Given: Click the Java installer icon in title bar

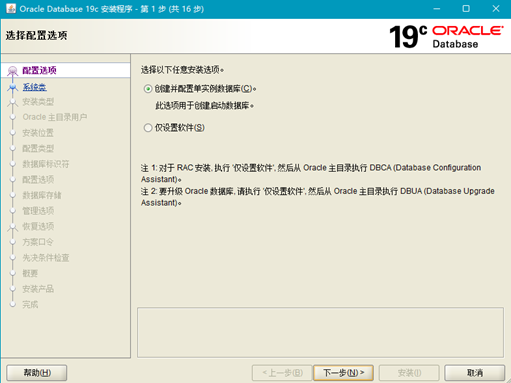Looking at the screenshot, I should (11, 9).
